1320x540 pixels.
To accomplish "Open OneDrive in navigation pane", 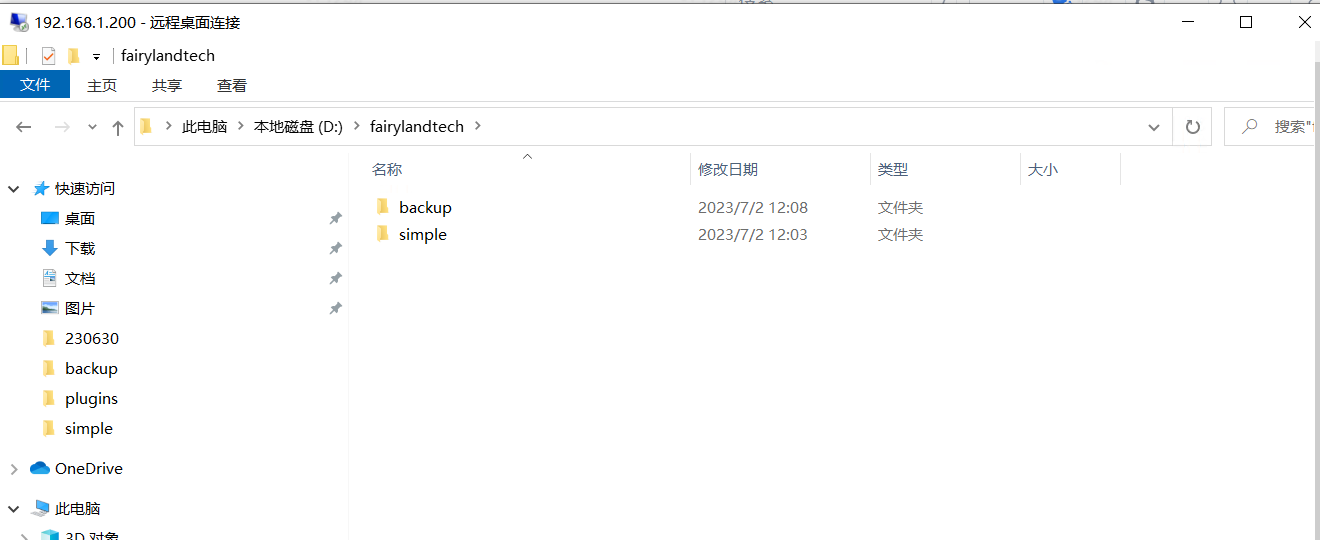I will point(89,468).
